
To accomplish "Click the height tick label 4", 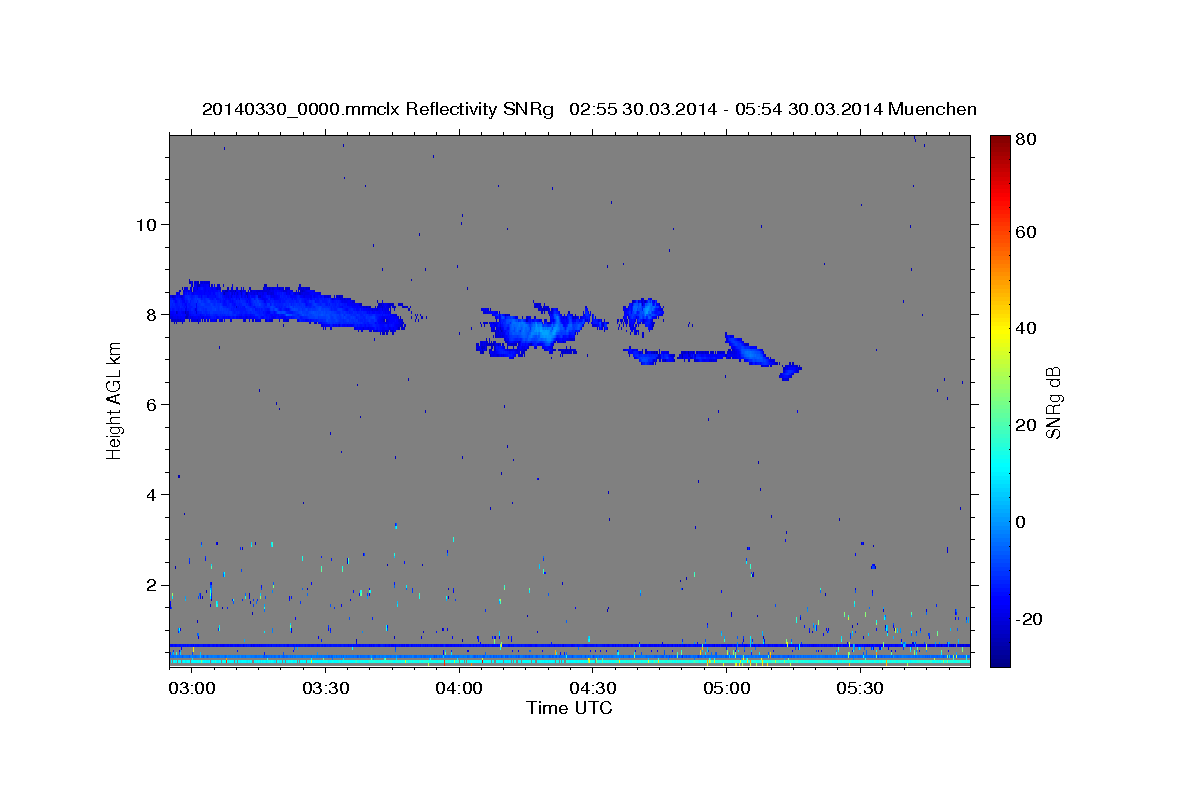I will 150,494.
